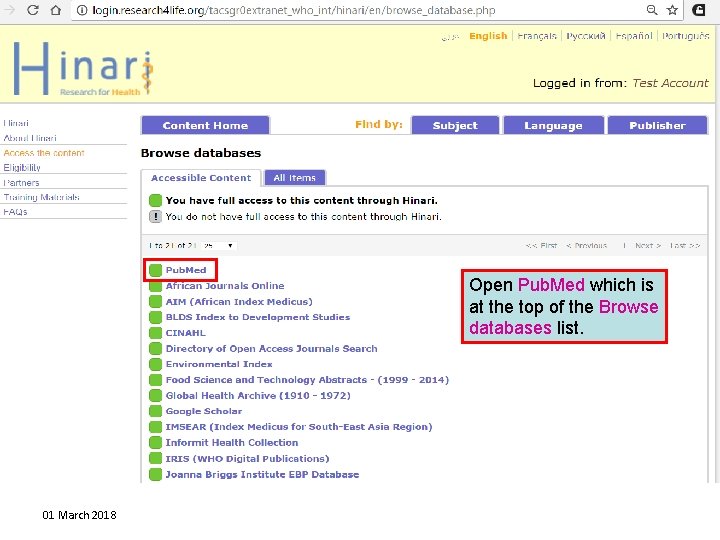Switch to the All Items tab
This screenshot has width=720, height=540.
pos(295,178)
